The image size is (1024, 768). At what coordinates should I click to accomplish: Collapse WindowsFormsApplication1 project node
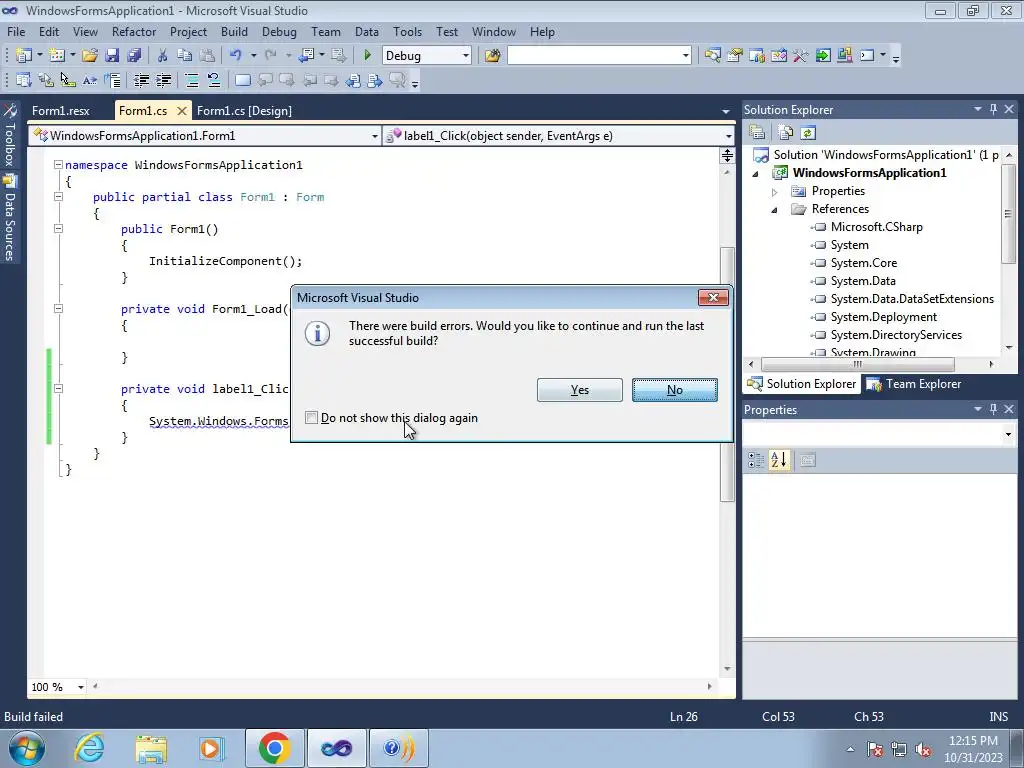[756, 173]
